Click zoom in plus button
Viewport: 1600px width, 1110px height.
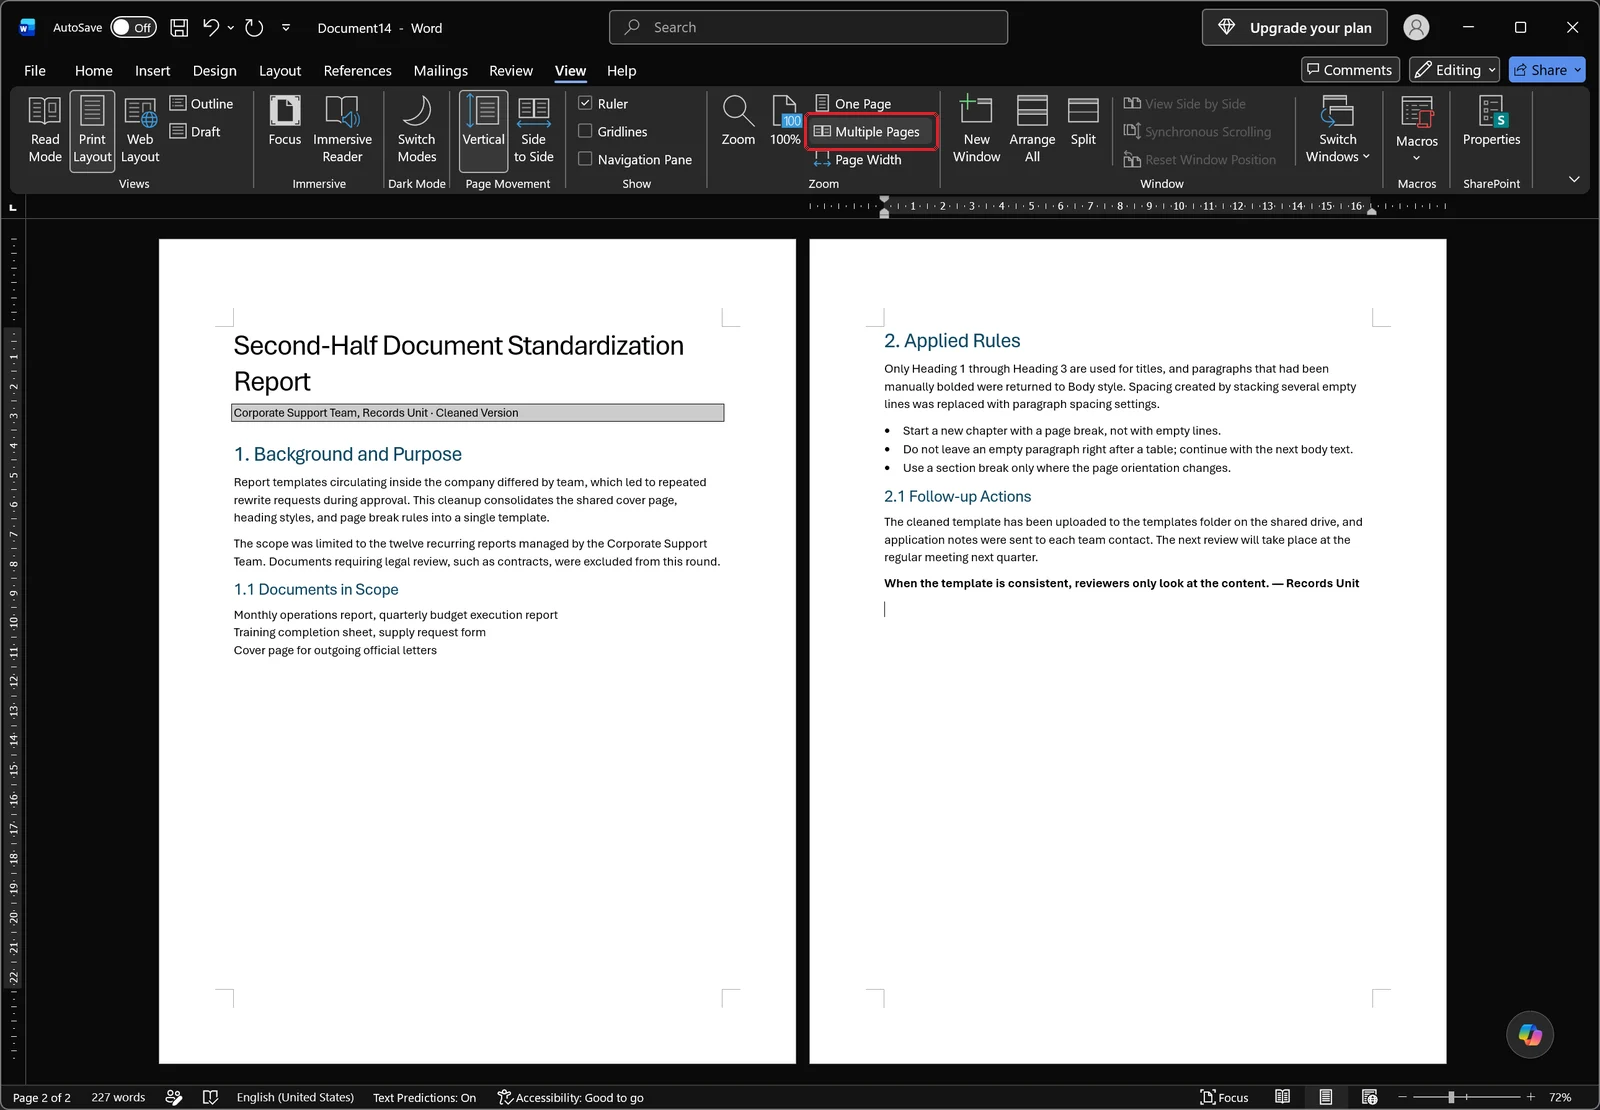click(x=1530, y=1097)
